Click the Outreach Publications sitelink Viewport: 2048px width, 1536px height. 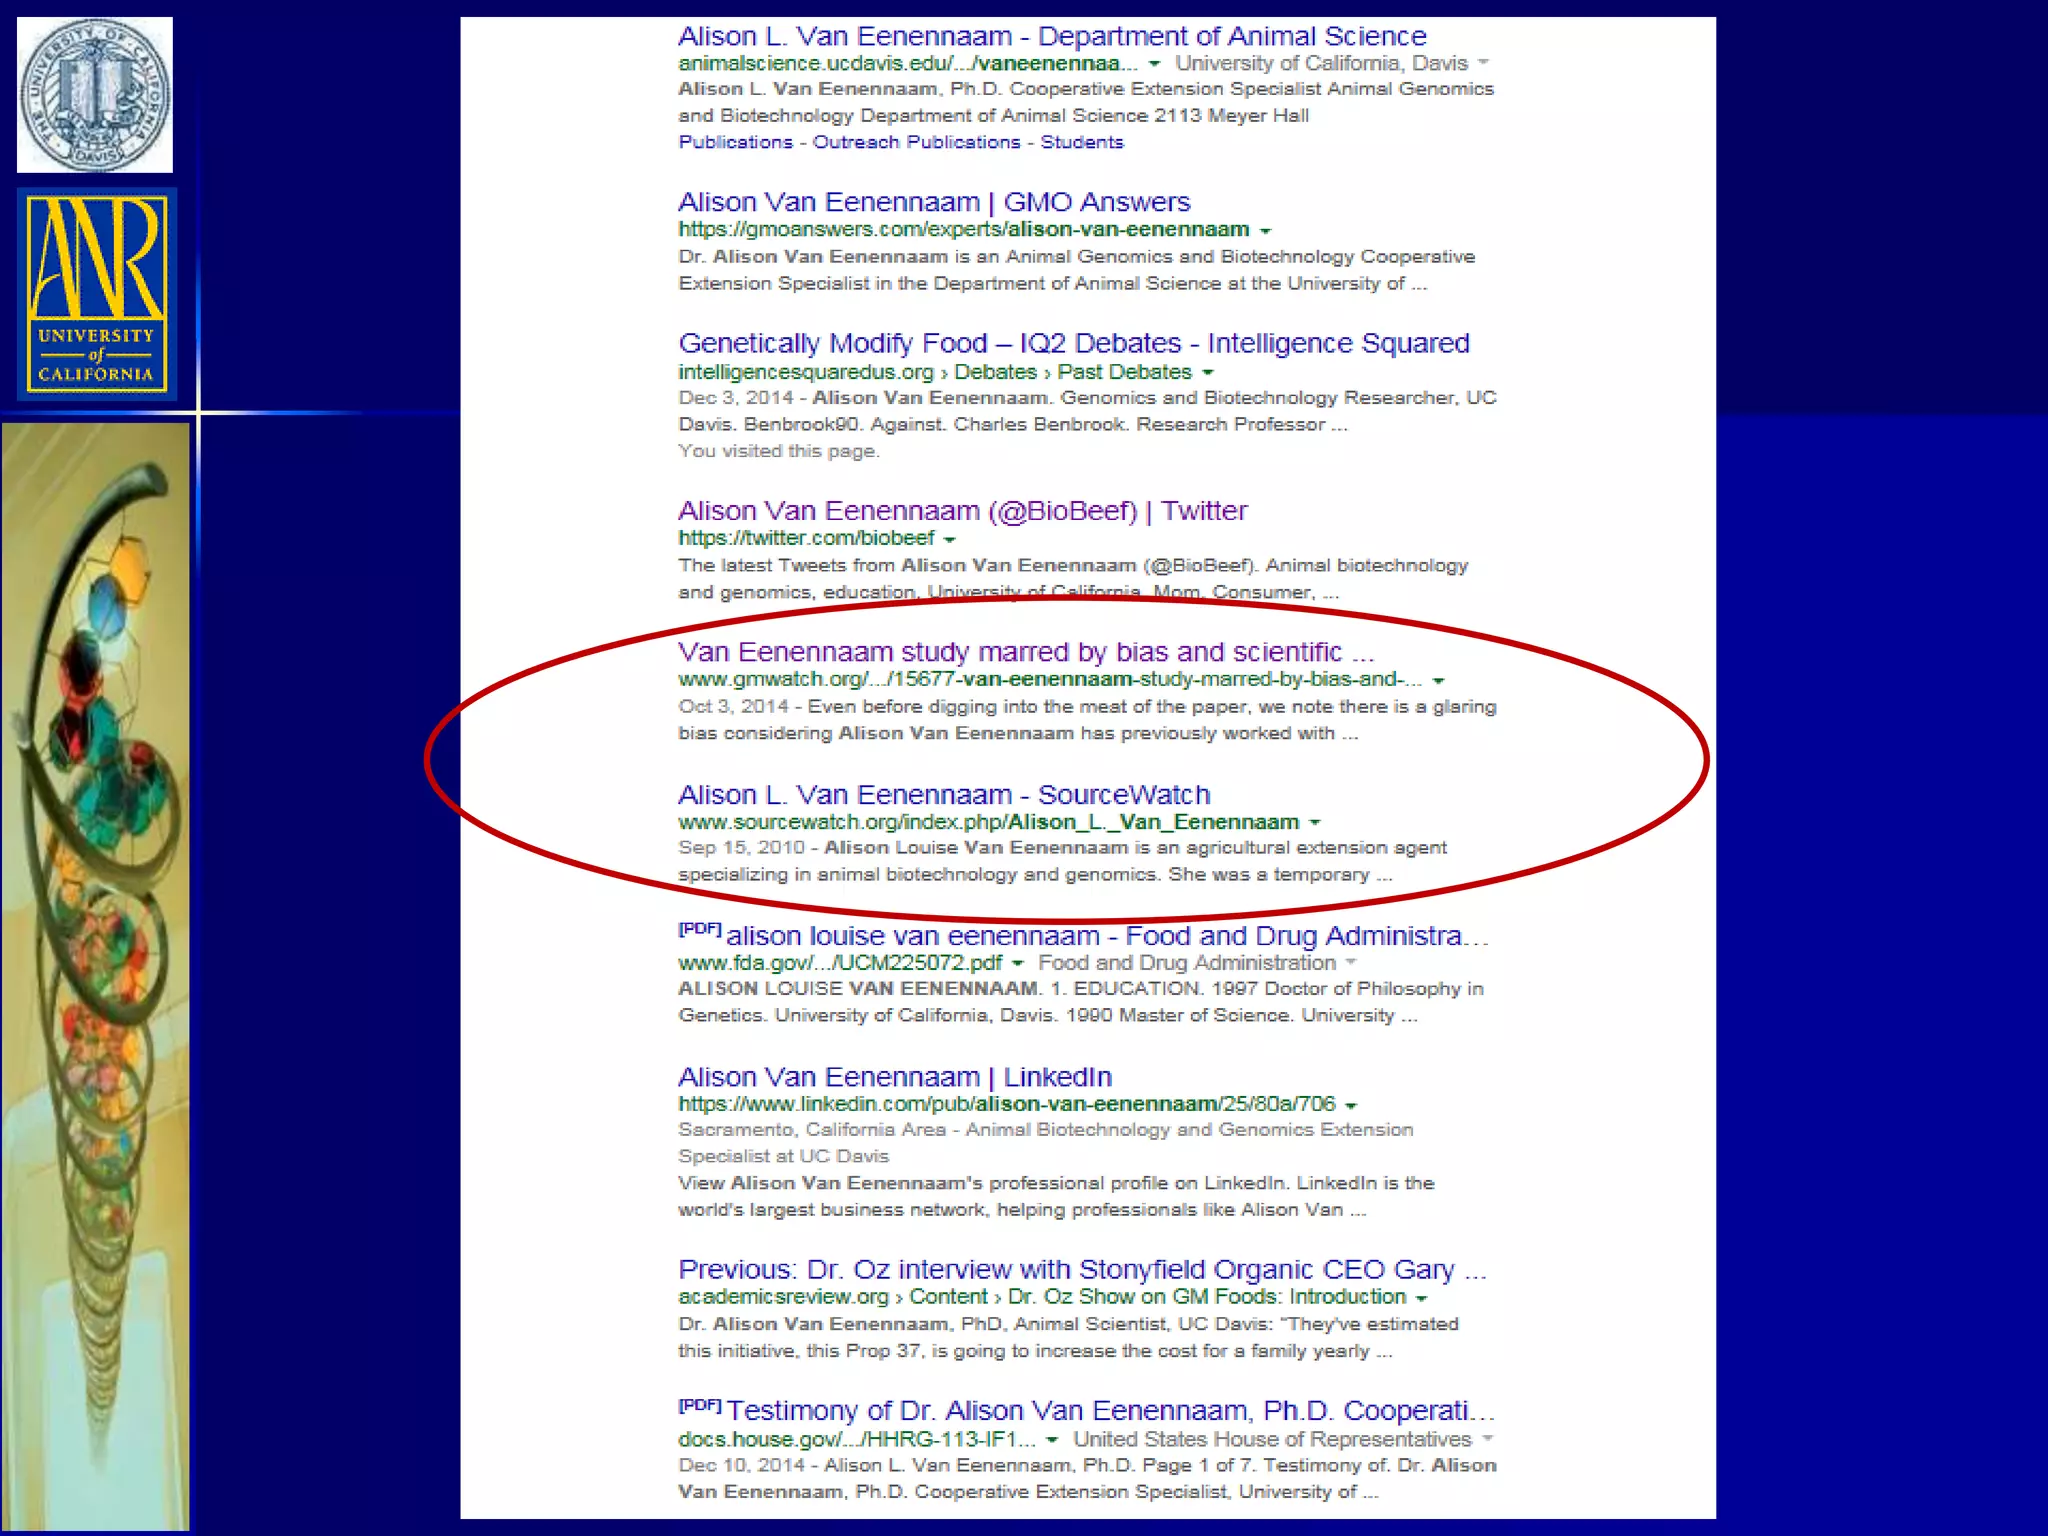tap(915, 142)
